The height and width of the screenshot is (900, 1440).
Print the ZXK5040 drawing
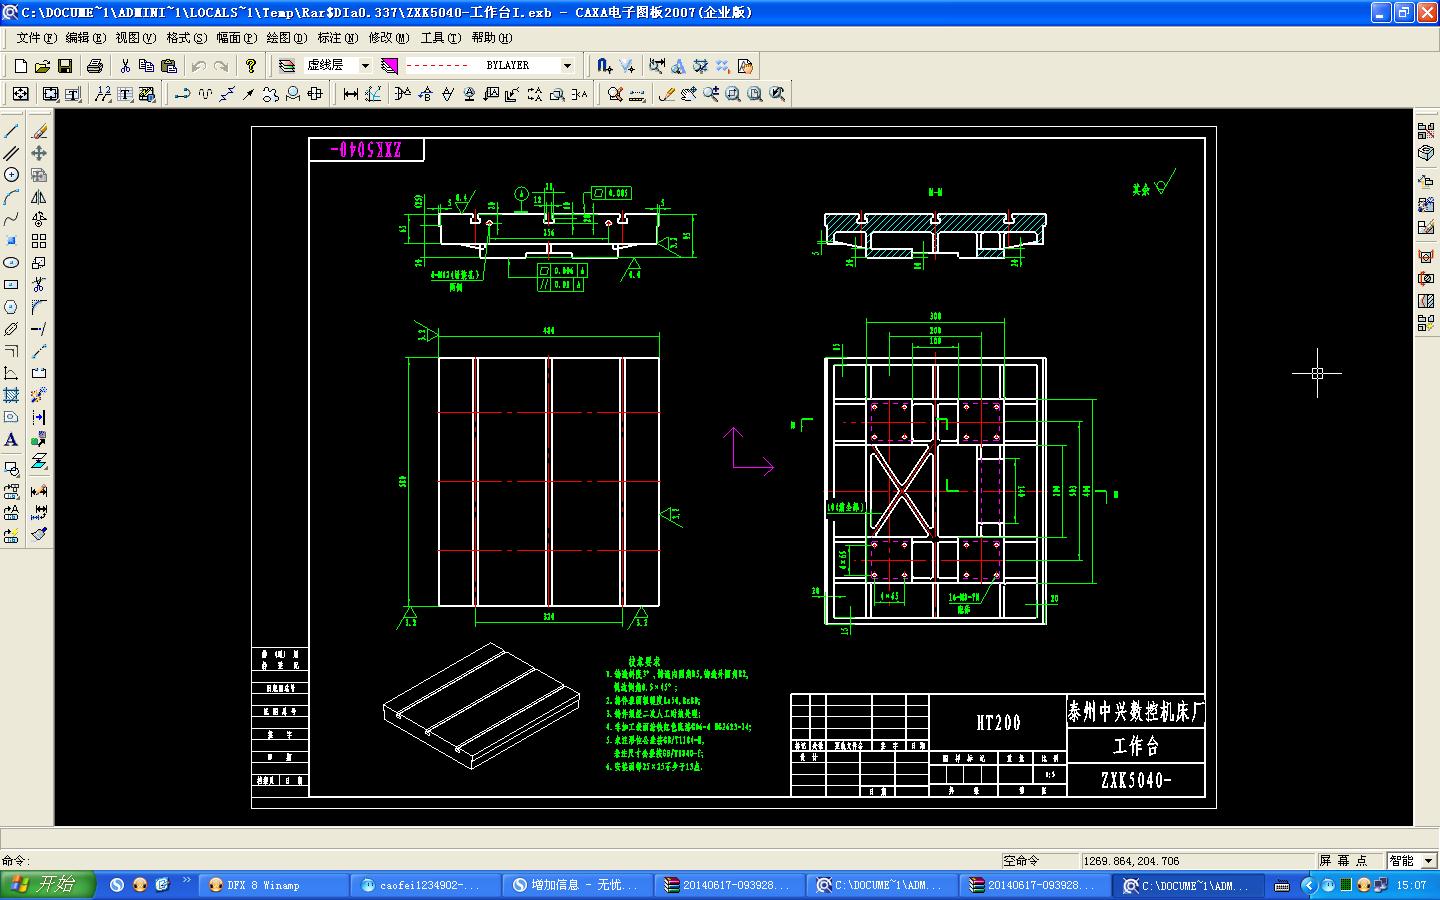pos(95,65)
